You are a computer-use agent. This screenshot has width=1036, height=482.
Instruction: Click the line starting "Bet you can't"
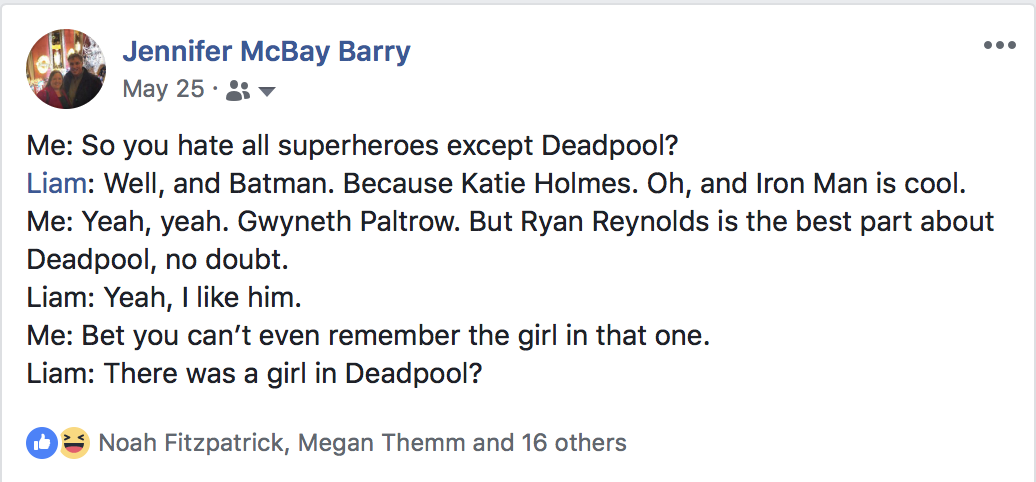(x=368, y=336)
